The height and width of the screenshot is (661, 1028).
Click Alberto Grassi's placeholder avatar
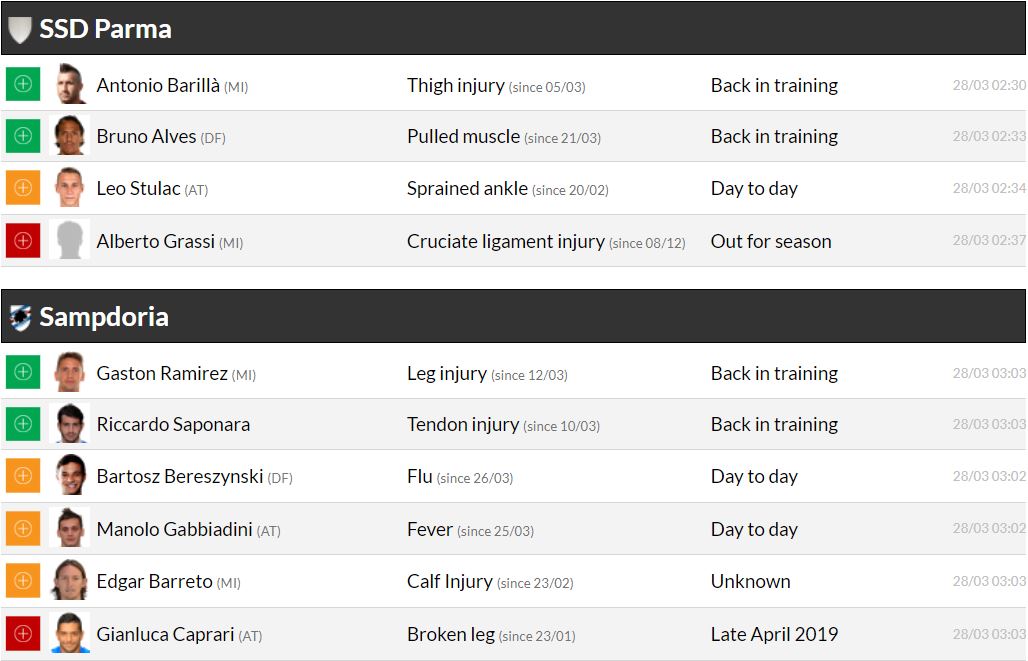point(70,240)
